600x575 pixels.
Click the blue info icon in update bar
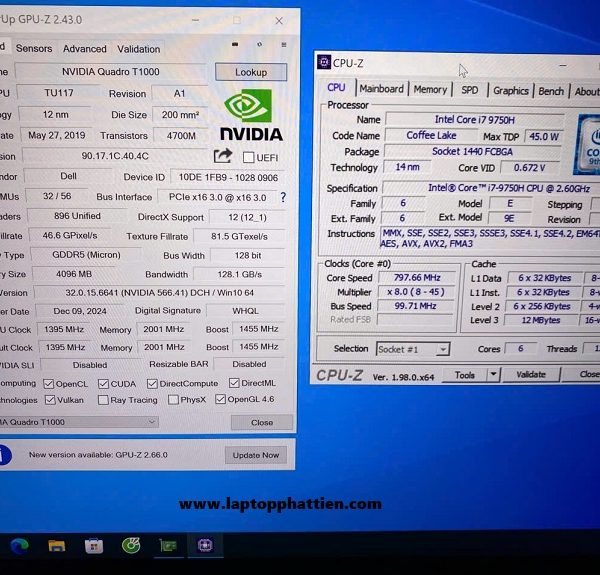(x=5, y=455)
